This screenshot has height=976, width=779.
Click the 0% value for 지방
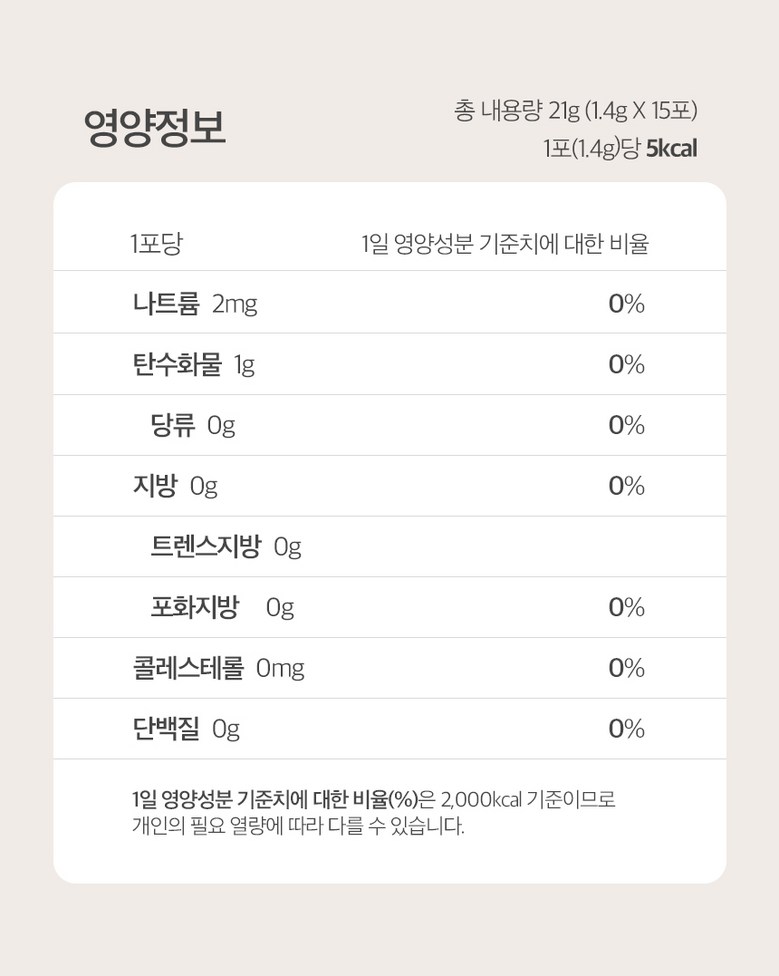point(626,487)
